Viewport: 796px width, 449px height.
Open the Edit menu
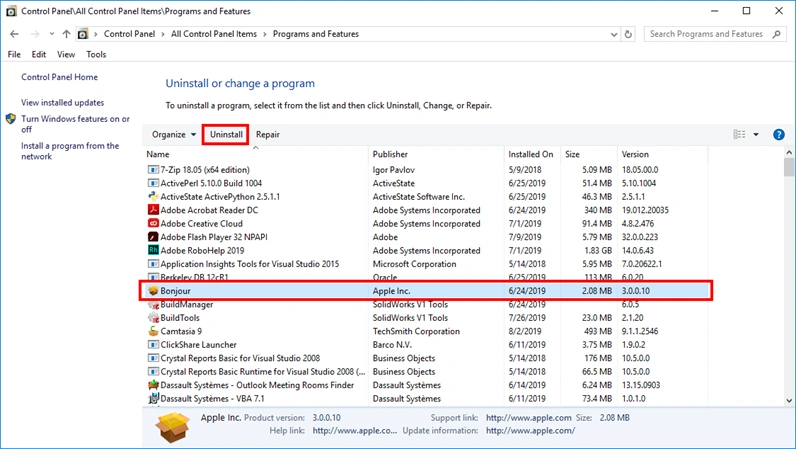pos(39,54)
